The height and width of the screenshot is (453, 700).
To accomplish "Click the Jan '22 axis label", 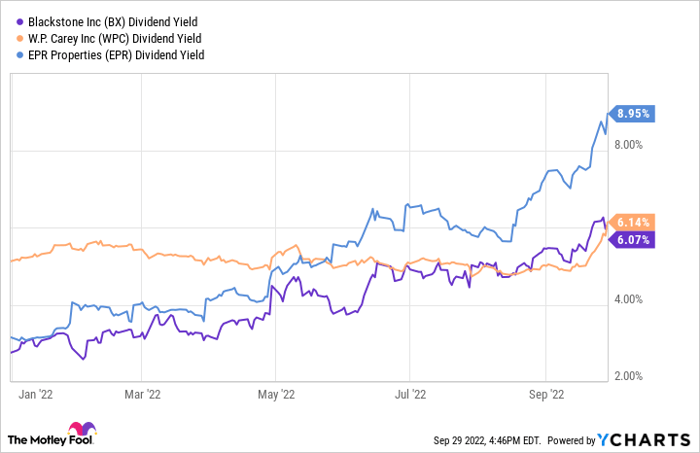I will [36, 394].
